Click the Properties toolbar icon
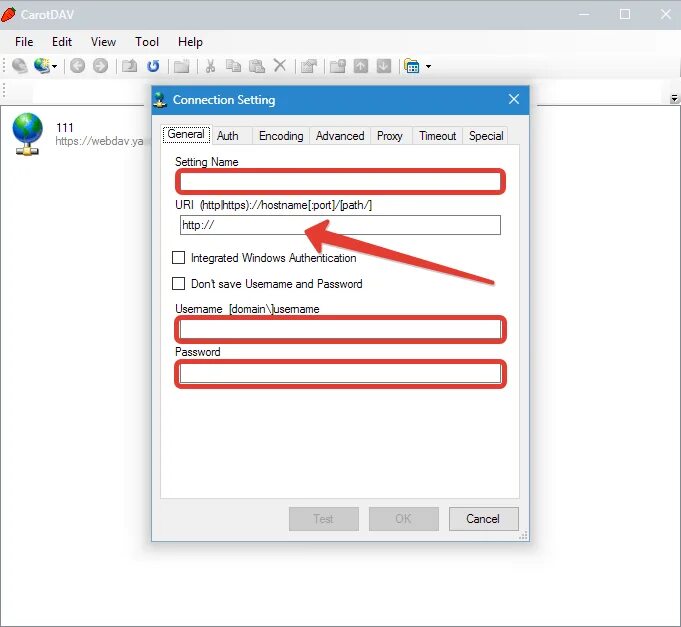681x627 pixels. pos(309,66)
